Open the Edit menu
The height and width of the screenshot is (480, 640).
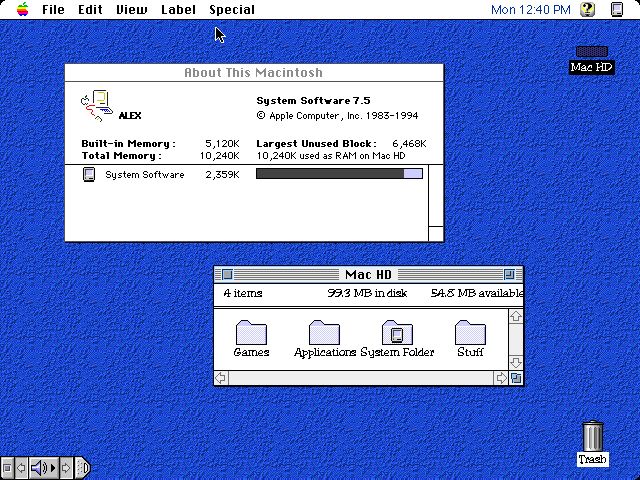[90, 9]
